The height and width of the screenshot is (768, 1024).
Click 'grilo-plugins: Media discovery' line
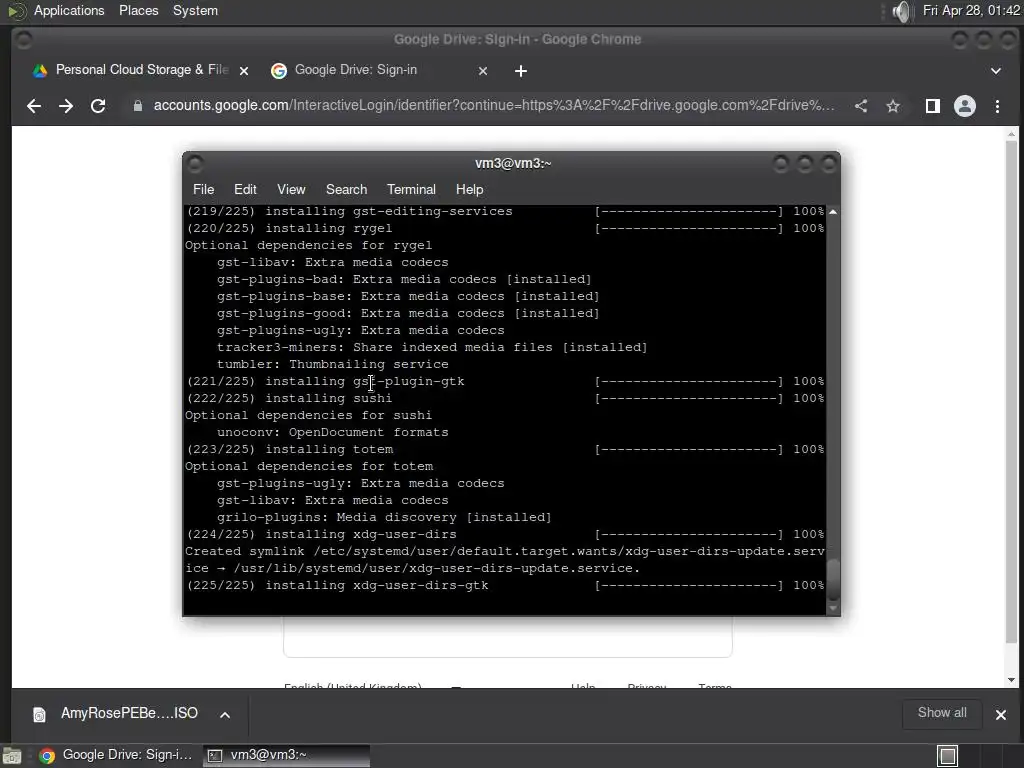tap(384, 517)
